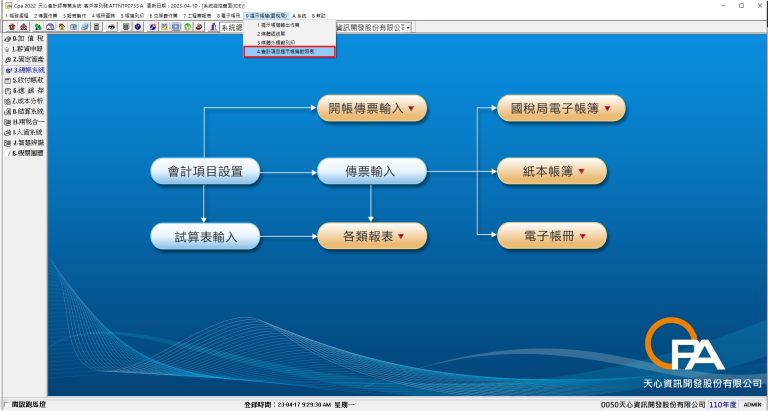
Task: Click the 試算表輸入 button
Action: click(x=204, y=236)
